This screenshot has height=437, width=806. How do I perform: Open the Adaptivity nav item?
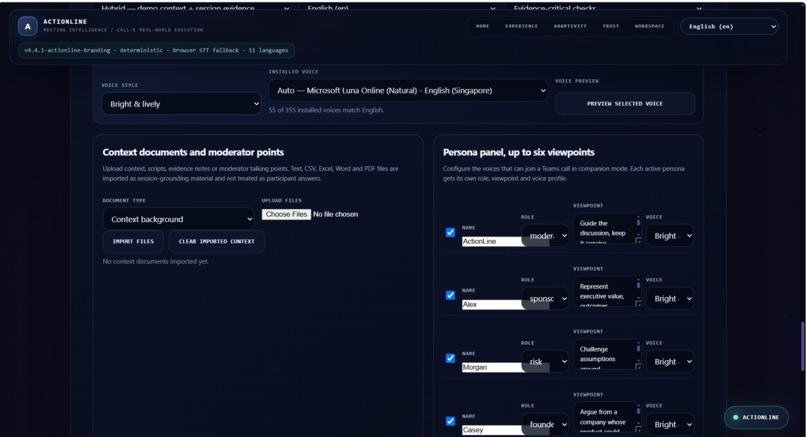[x=570, y=26]
